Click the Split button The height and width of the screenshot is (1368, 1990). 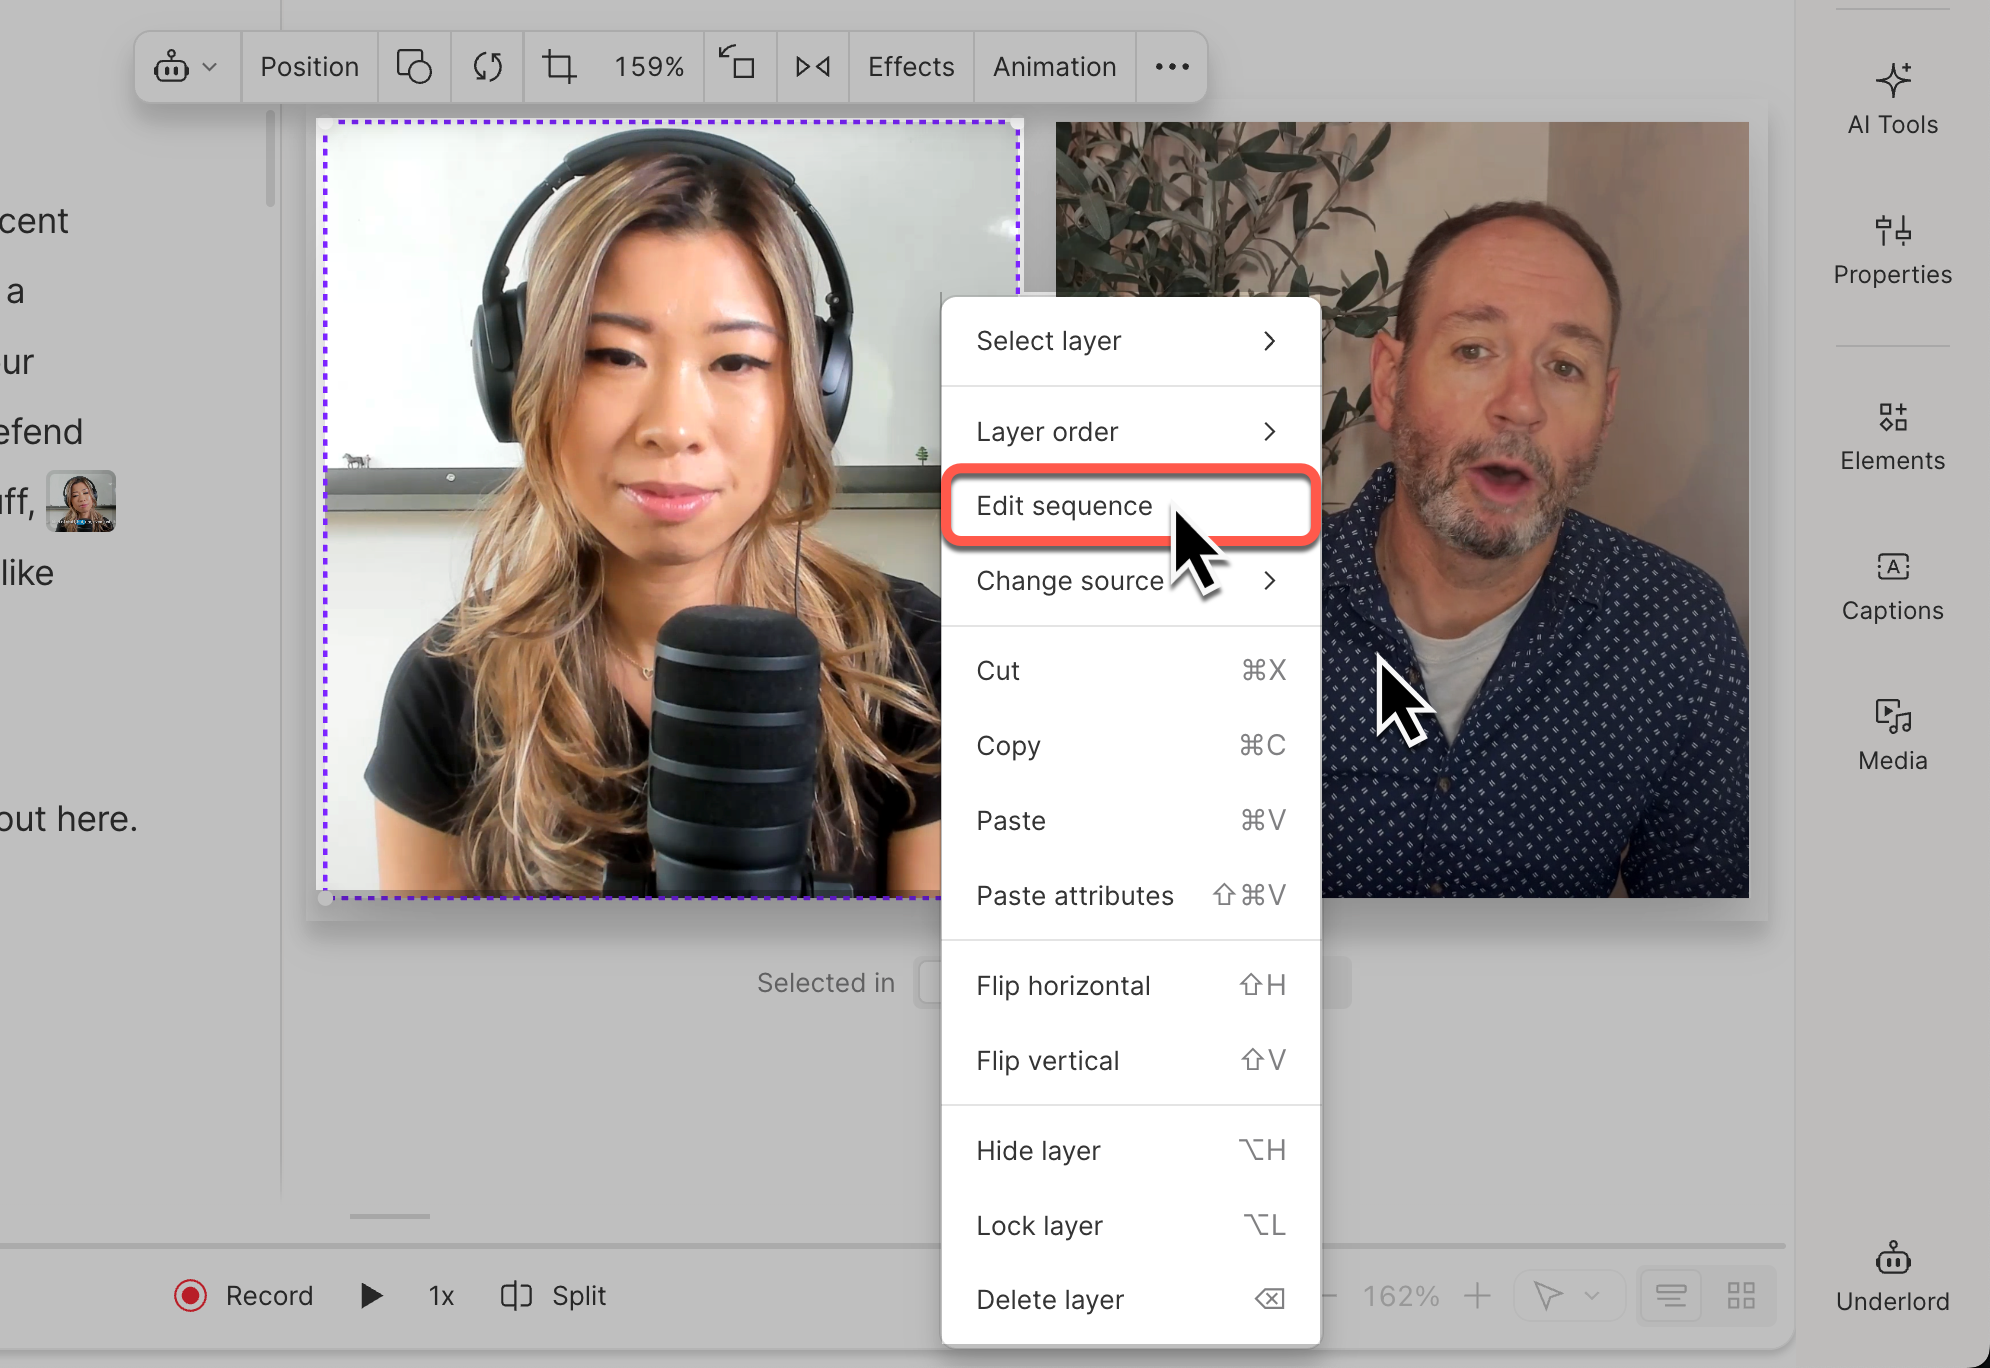[551, 1295]
